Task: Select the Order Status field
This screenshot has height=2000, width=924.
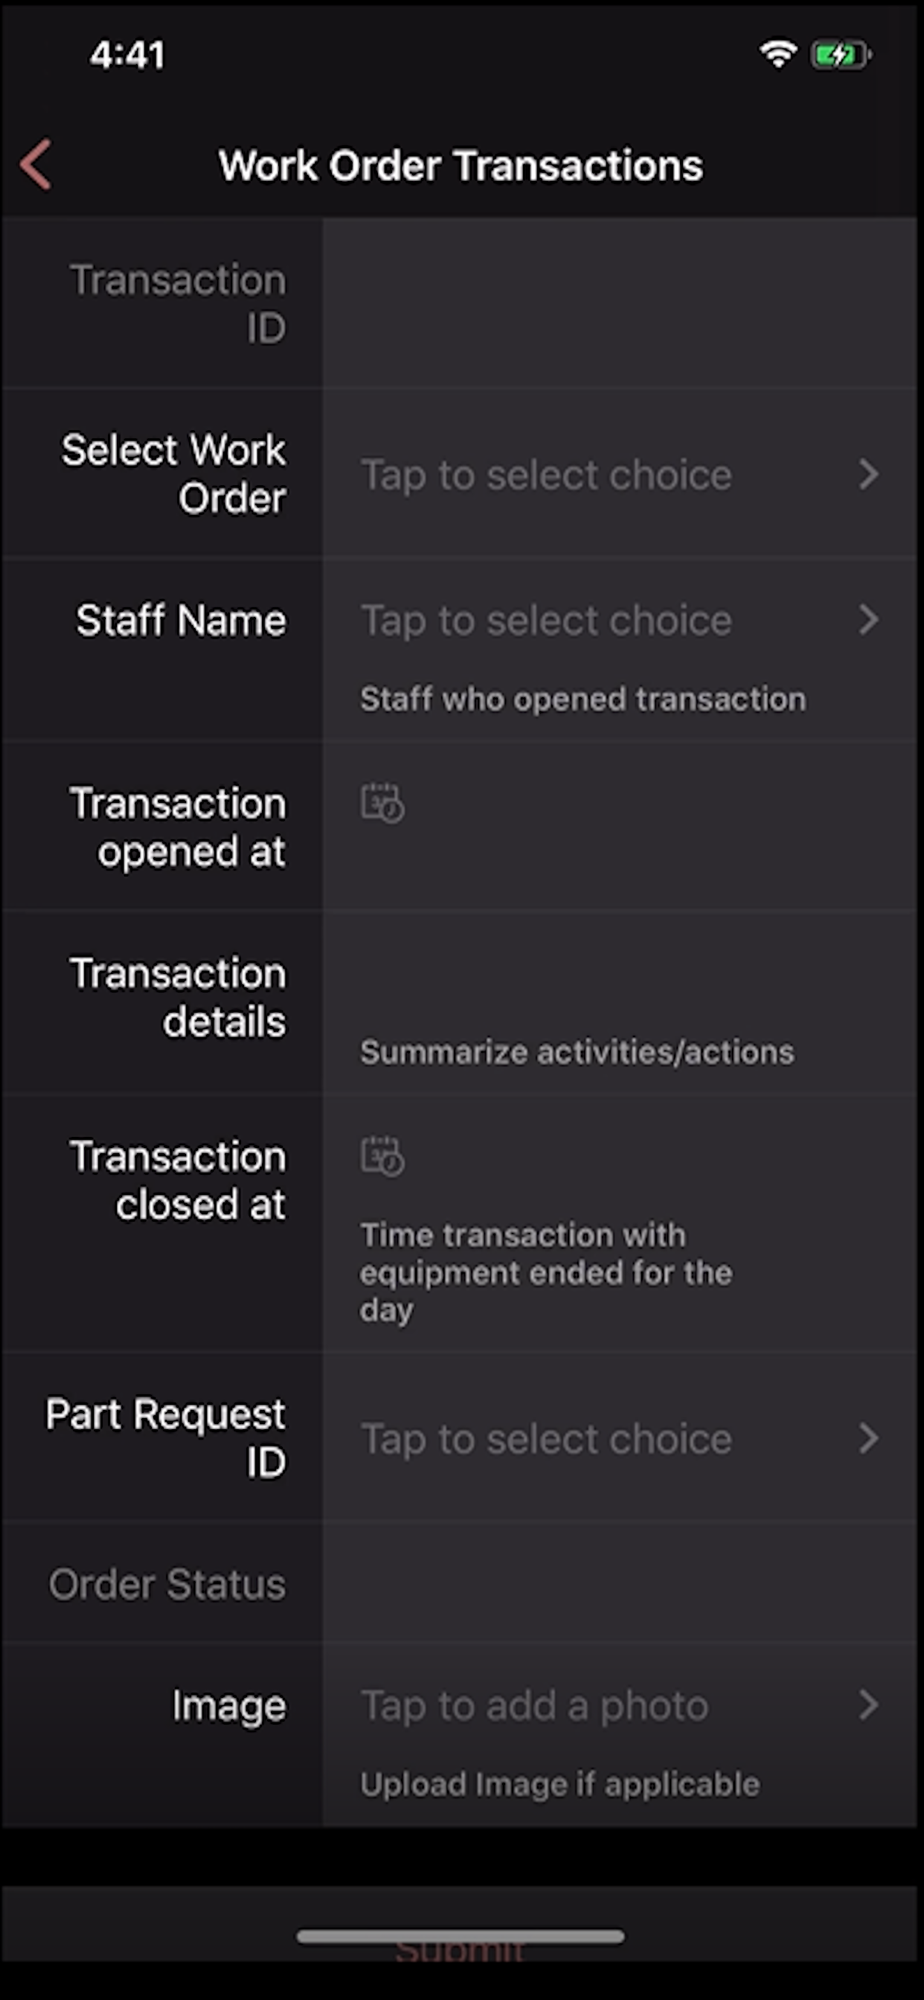Action: (x=619, y=1583)
